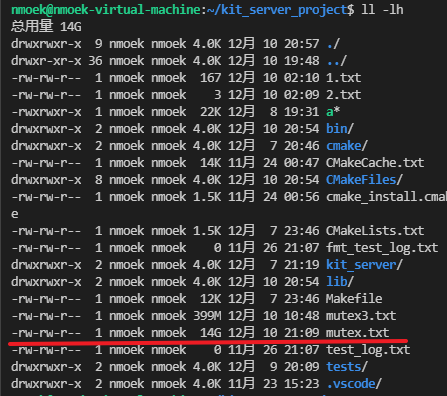Click the nmoek@nmoek-virtual-machine prompt text
447x396 pixels.
[x=106, y=9]
